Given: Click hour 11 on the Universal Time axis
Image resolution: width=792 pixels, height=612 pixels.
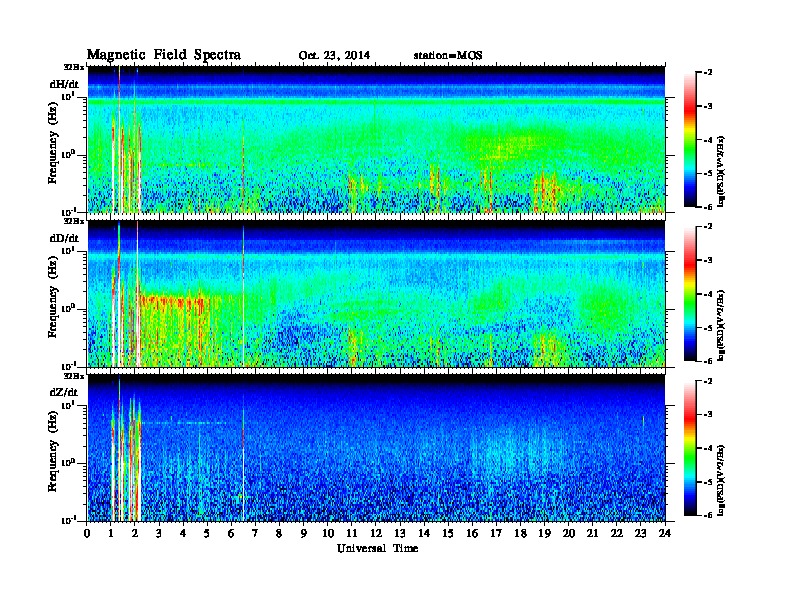Looking at the screenshot, I should point(352,533).
